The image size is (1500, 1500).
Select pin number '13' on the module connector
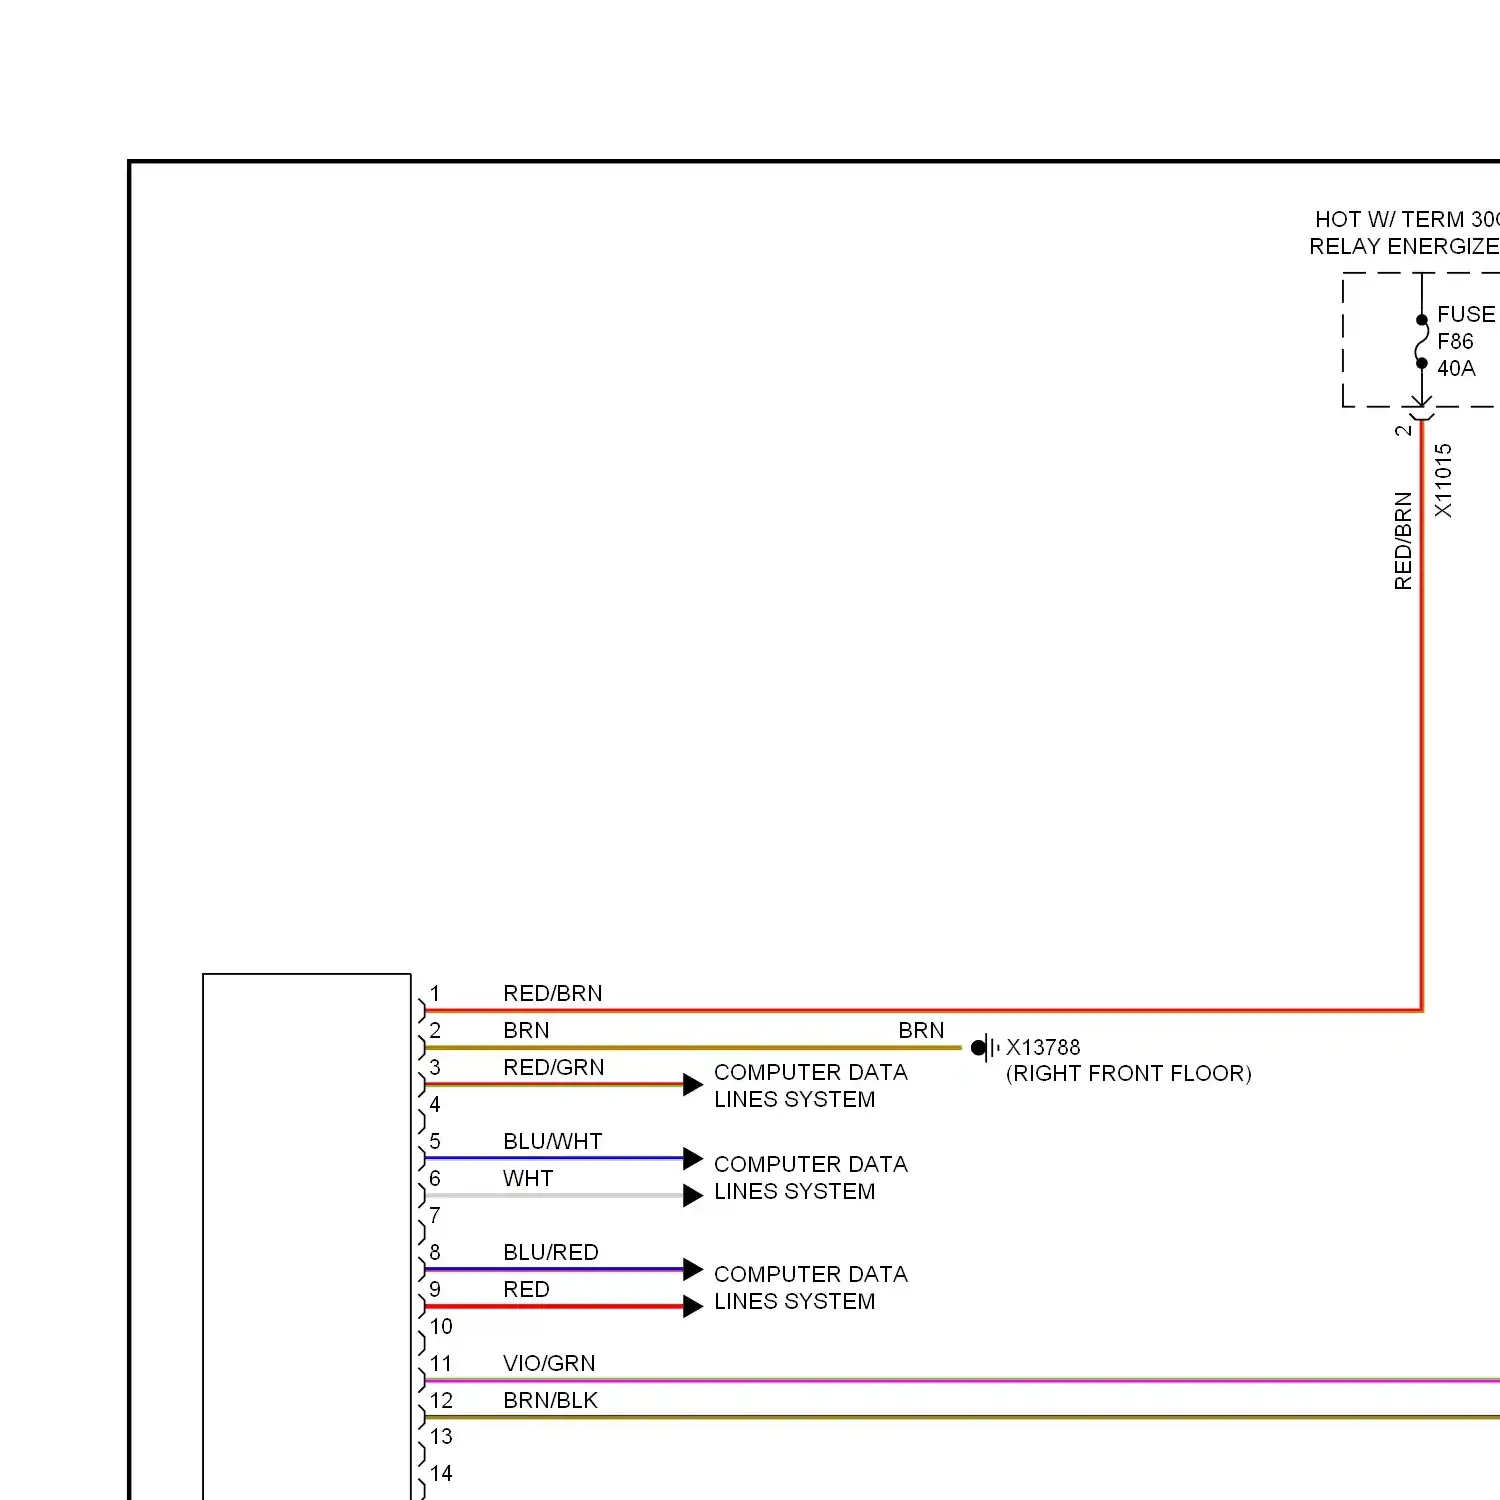441,1436
